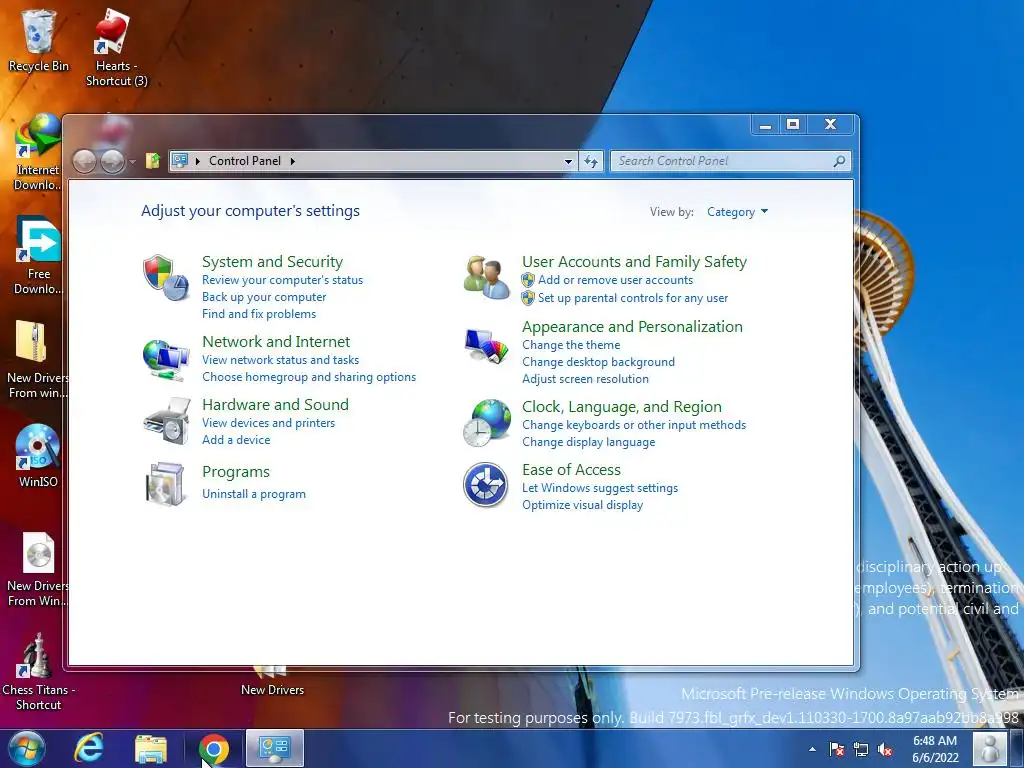Open the Hardware and Sound heading link
This screenshot has height=768, width=1024.
[x=276, y=405]
